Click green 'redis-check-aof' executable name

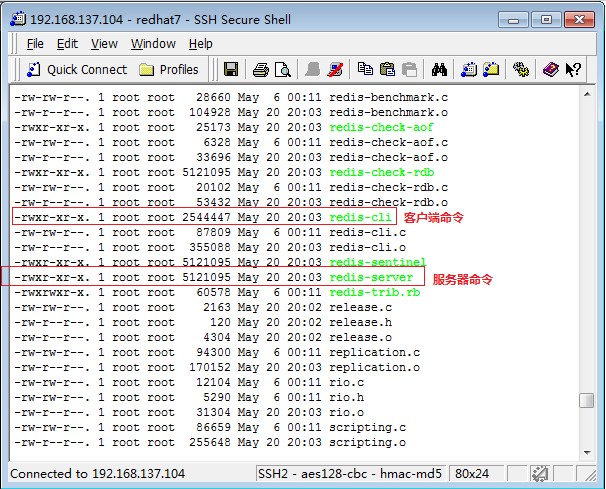[381, 127]
